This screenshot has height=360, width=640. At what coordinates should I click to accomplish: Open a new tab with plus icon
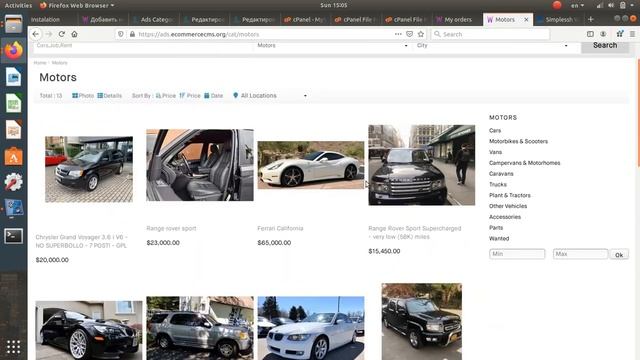tap(591, 19)
